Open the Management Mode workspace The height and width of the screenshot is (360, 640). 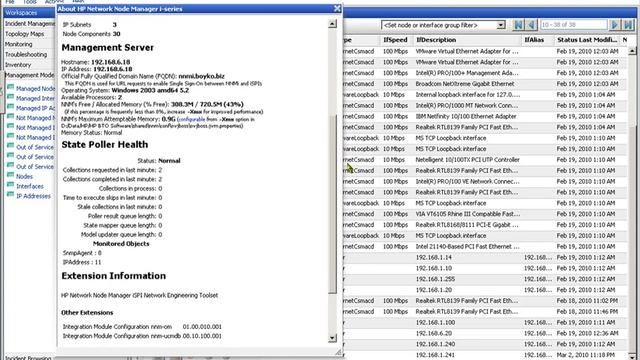29,75
